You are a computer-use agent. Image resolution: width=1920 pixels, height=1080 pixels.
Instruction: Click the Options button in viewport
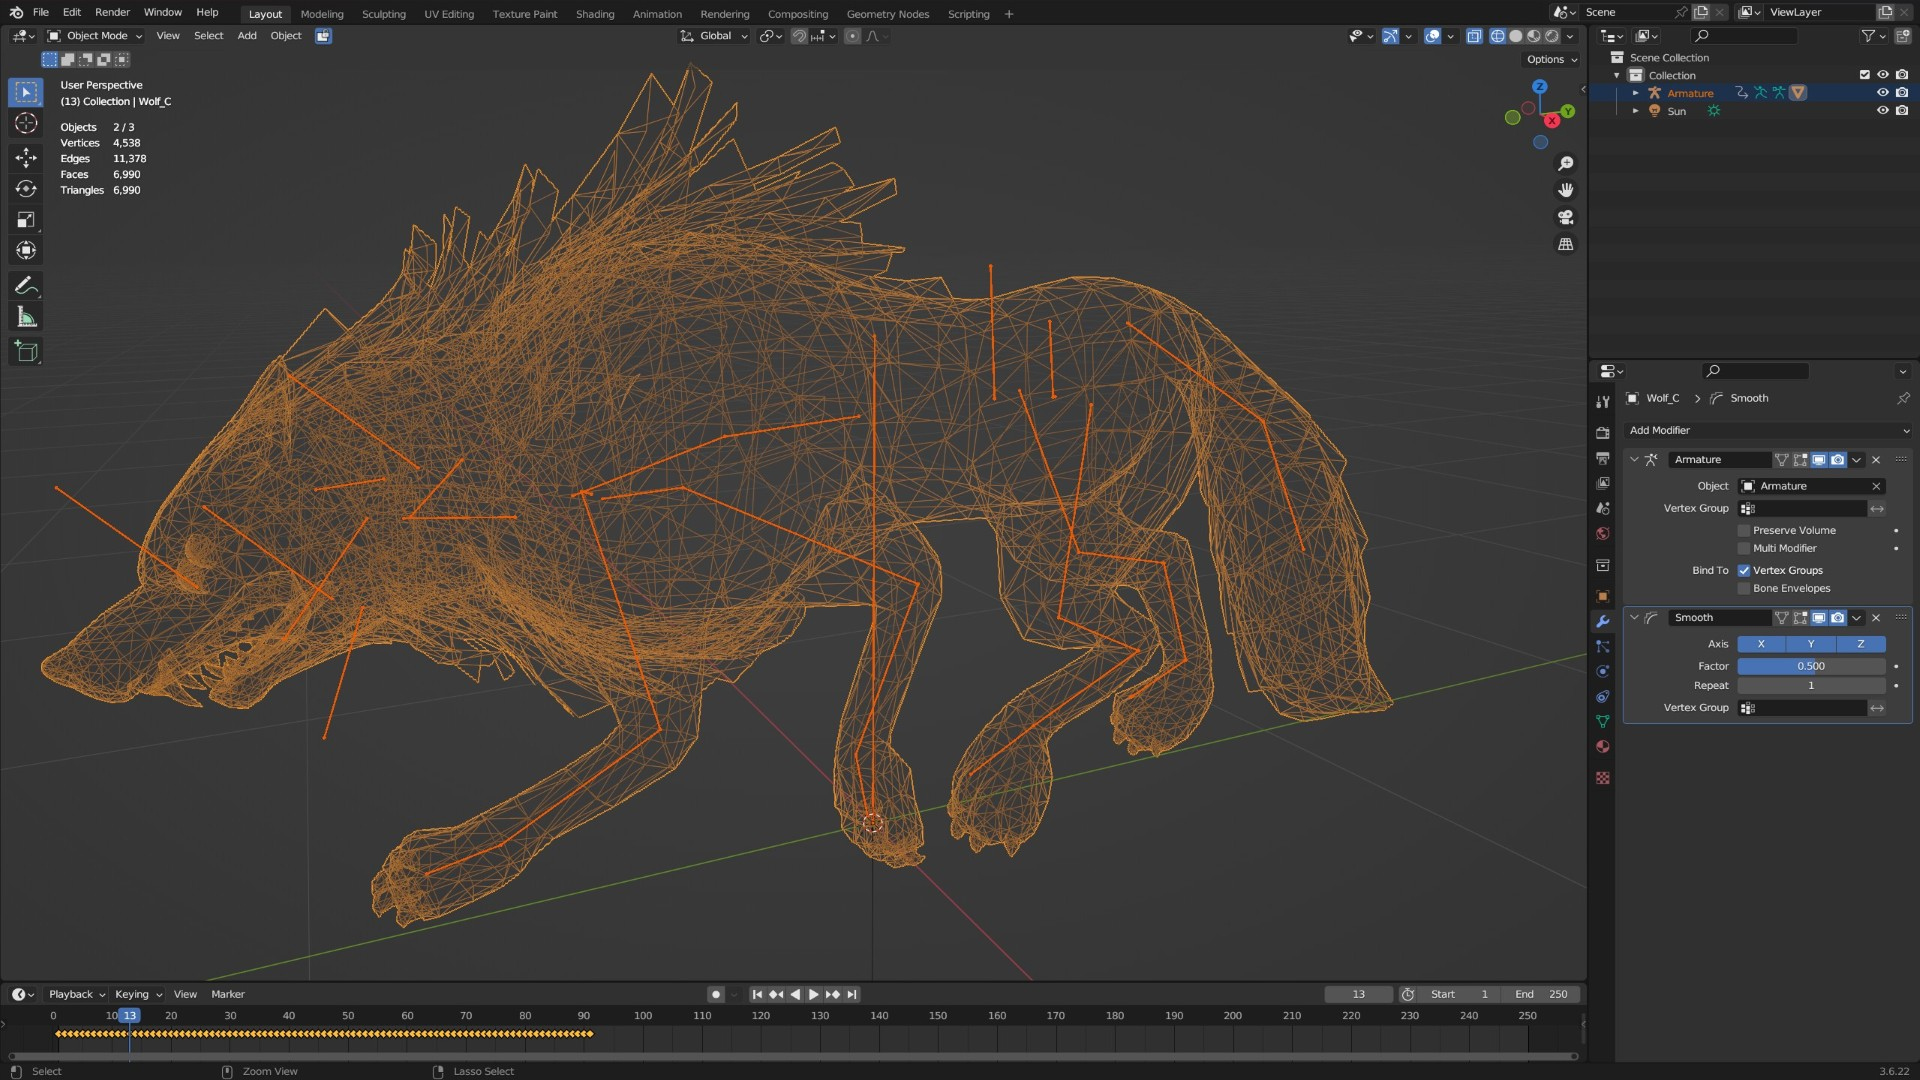coord(1552,60)
